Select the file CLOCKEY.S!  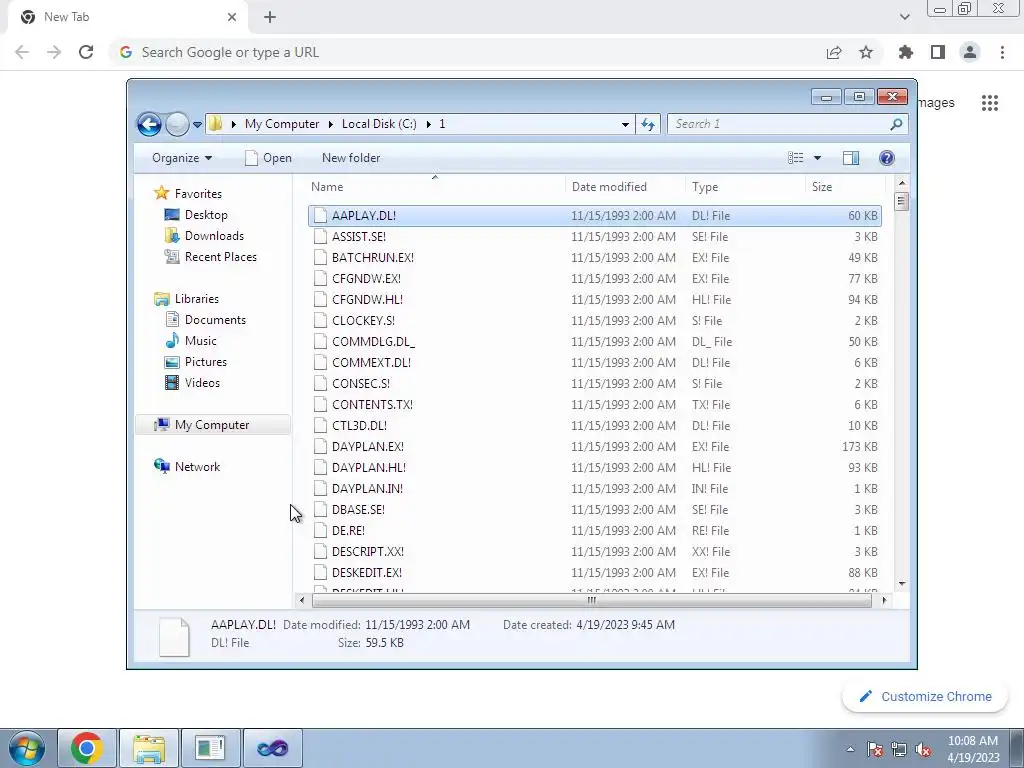[594, 321]
